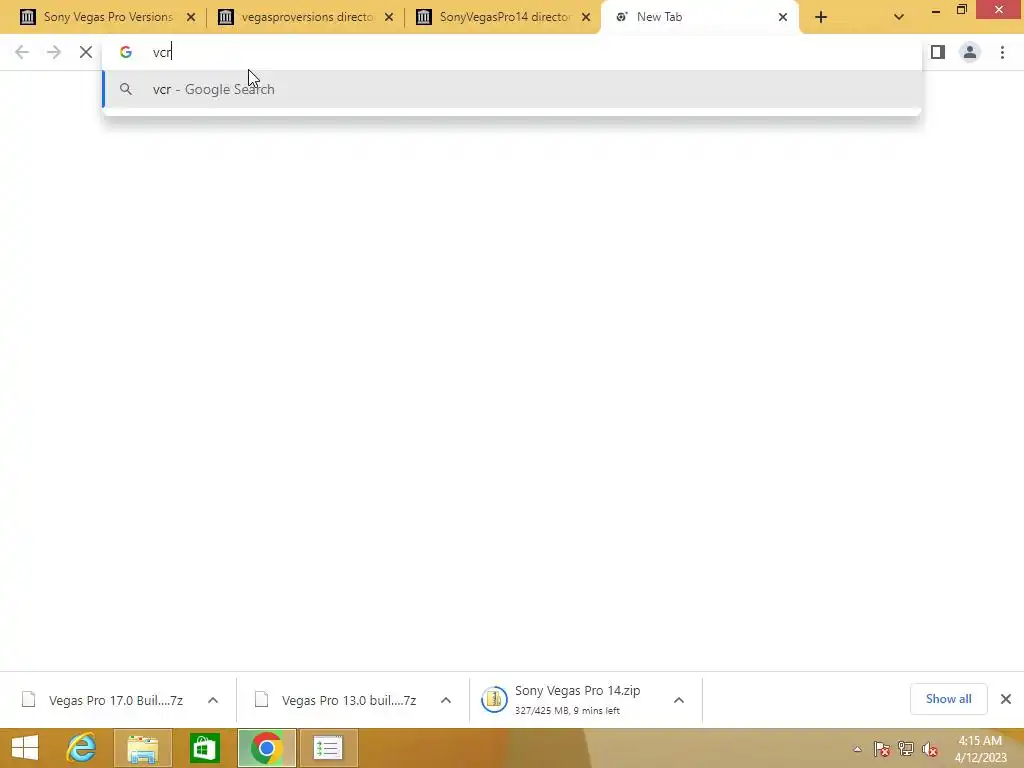Close the downloads bar
The height and width of the screenshot is (768, 1024).
click(x=1006, y=699)
